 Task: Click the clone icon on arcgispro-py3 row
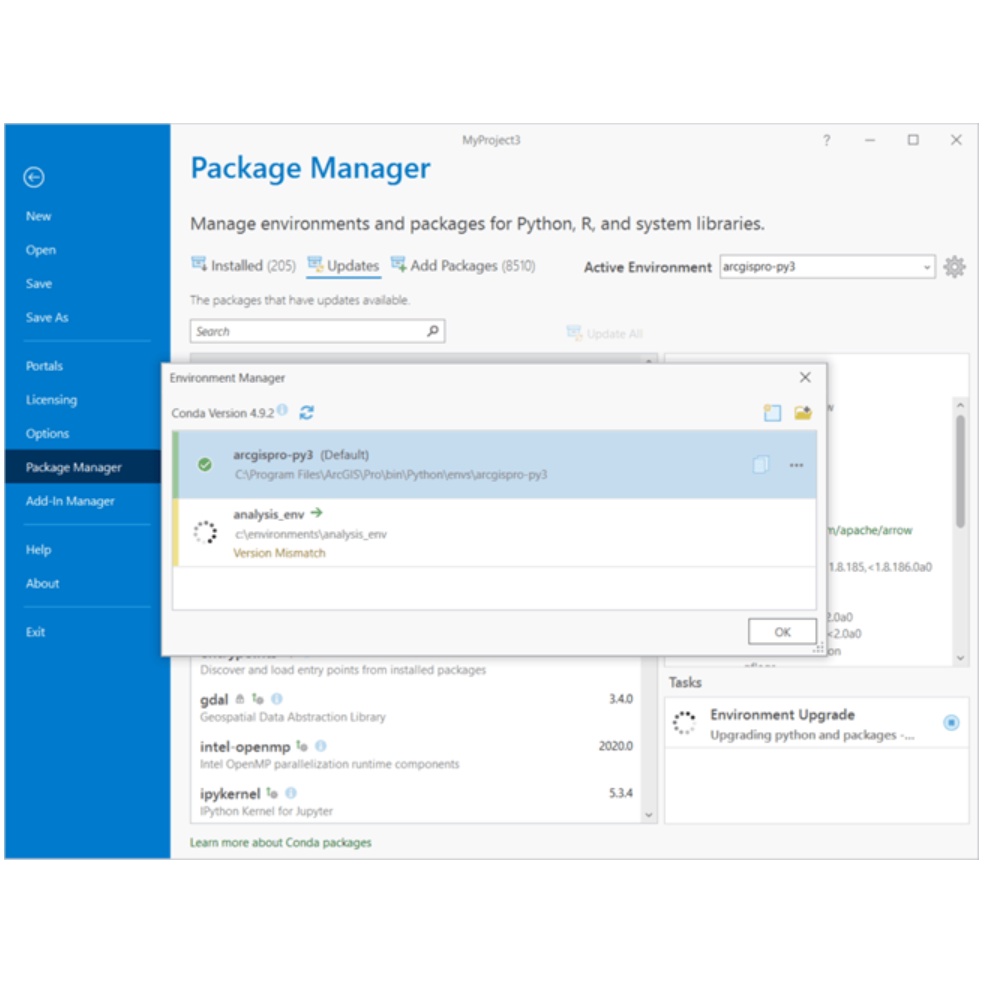[761, 465]
